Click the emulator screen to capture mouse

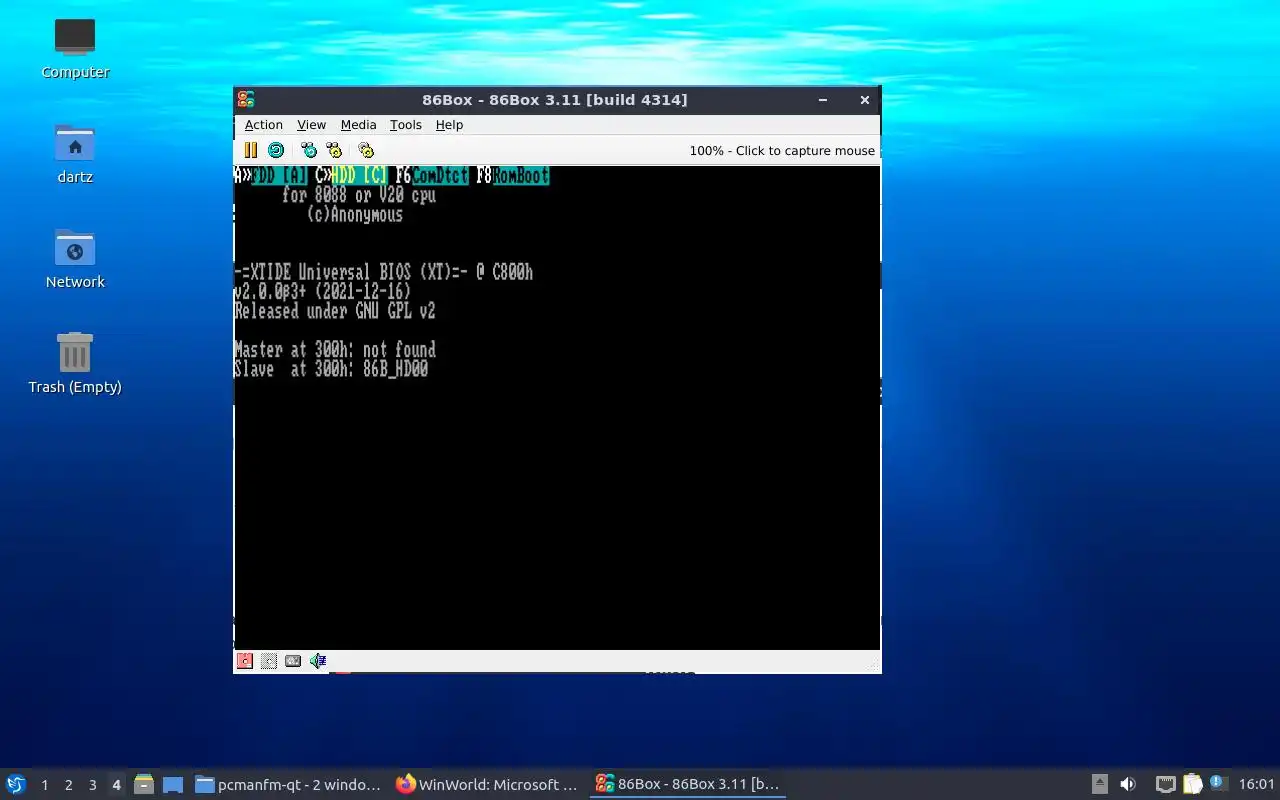(x=557, y=408)
